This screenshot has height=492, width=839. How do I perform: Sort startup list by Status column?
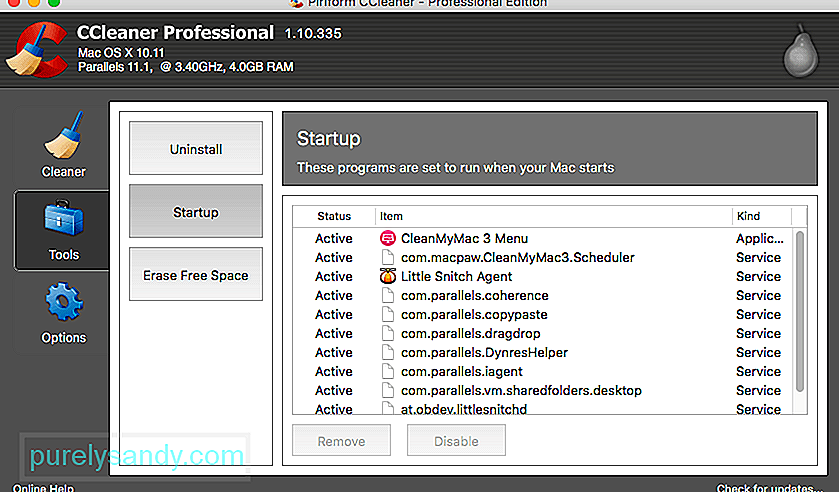[x=334, y=216]
